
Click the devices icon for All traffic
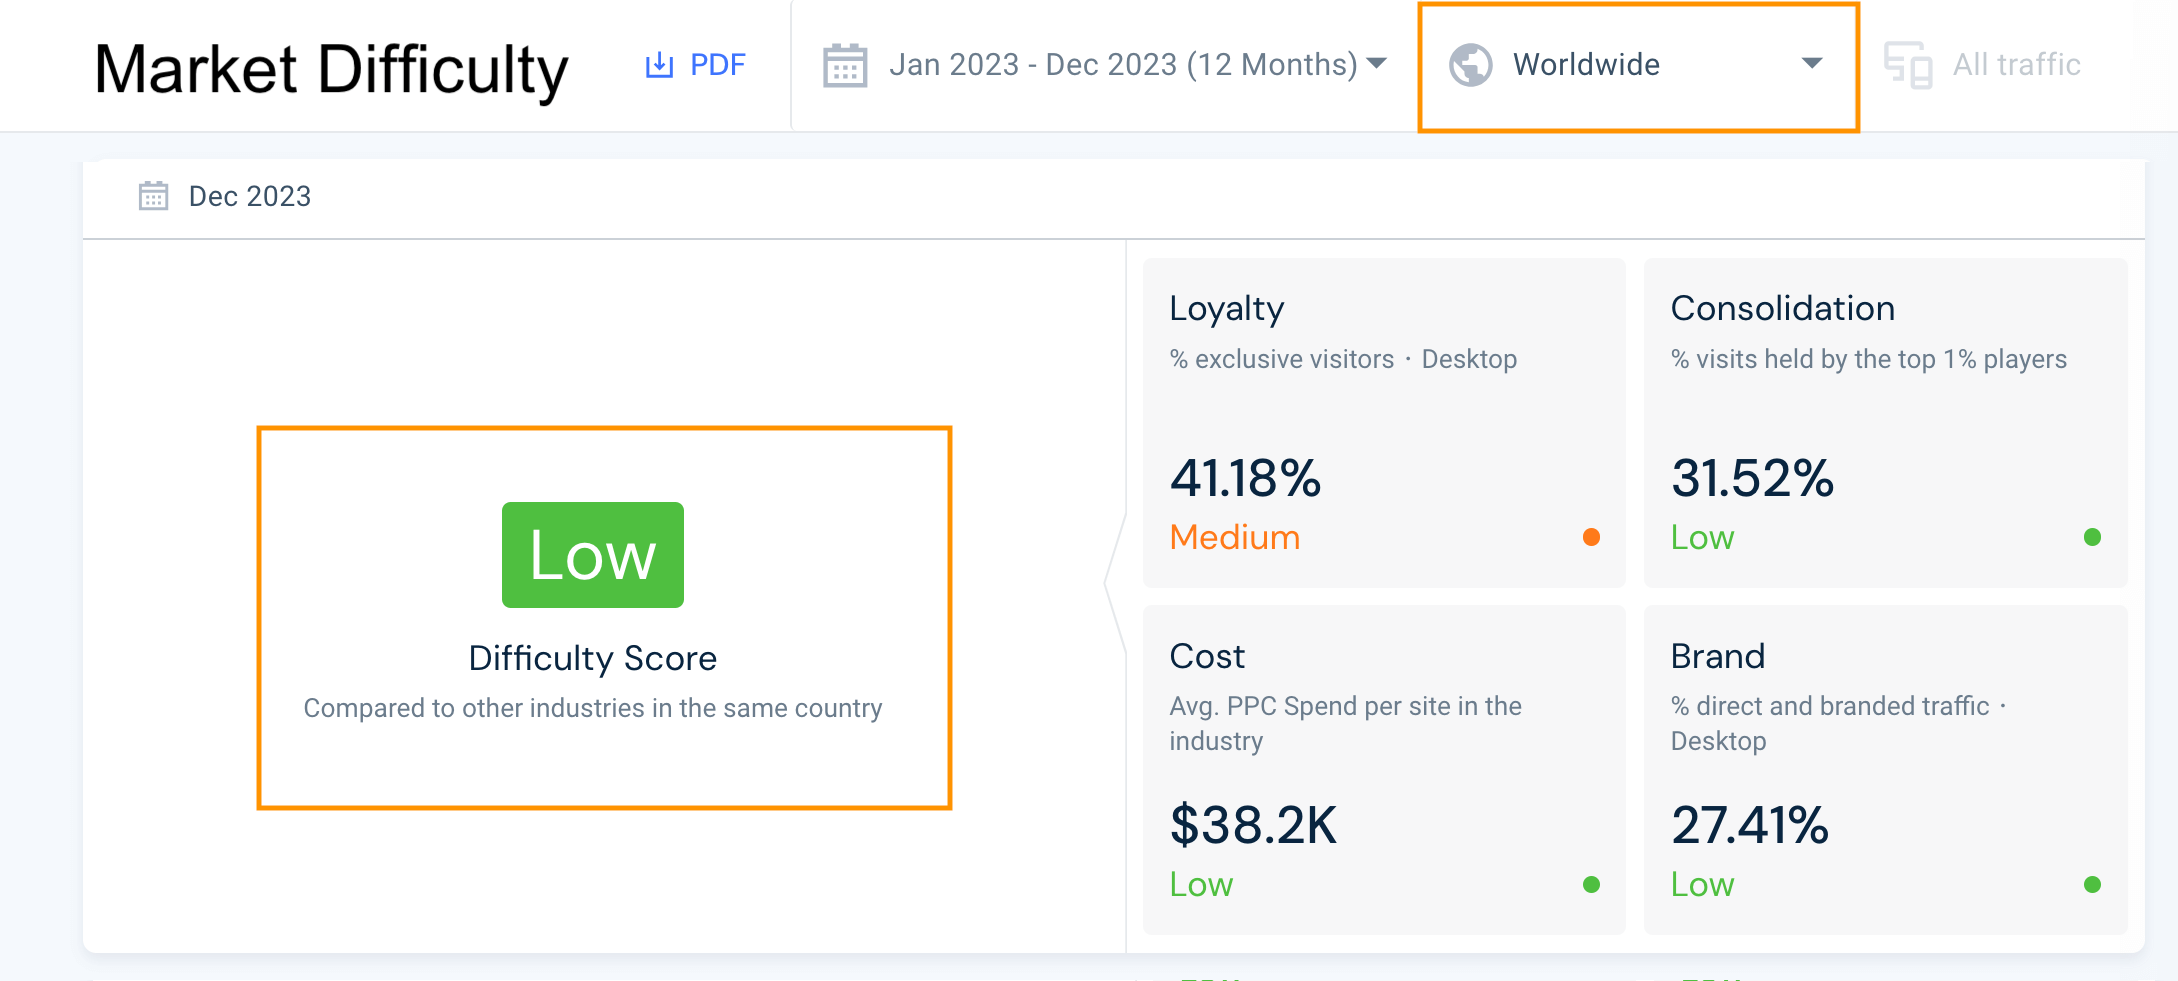[x=1908, y=66]
